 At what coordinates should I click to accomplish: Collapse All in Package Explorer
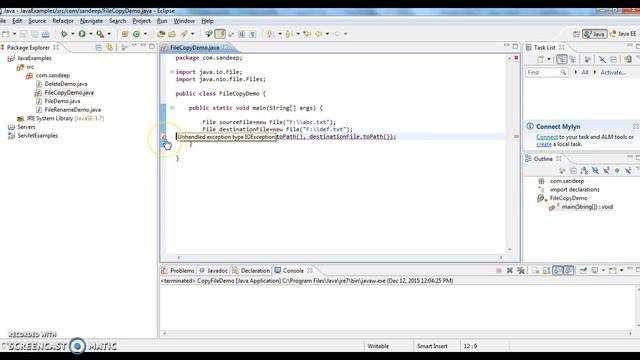[98, 48]
